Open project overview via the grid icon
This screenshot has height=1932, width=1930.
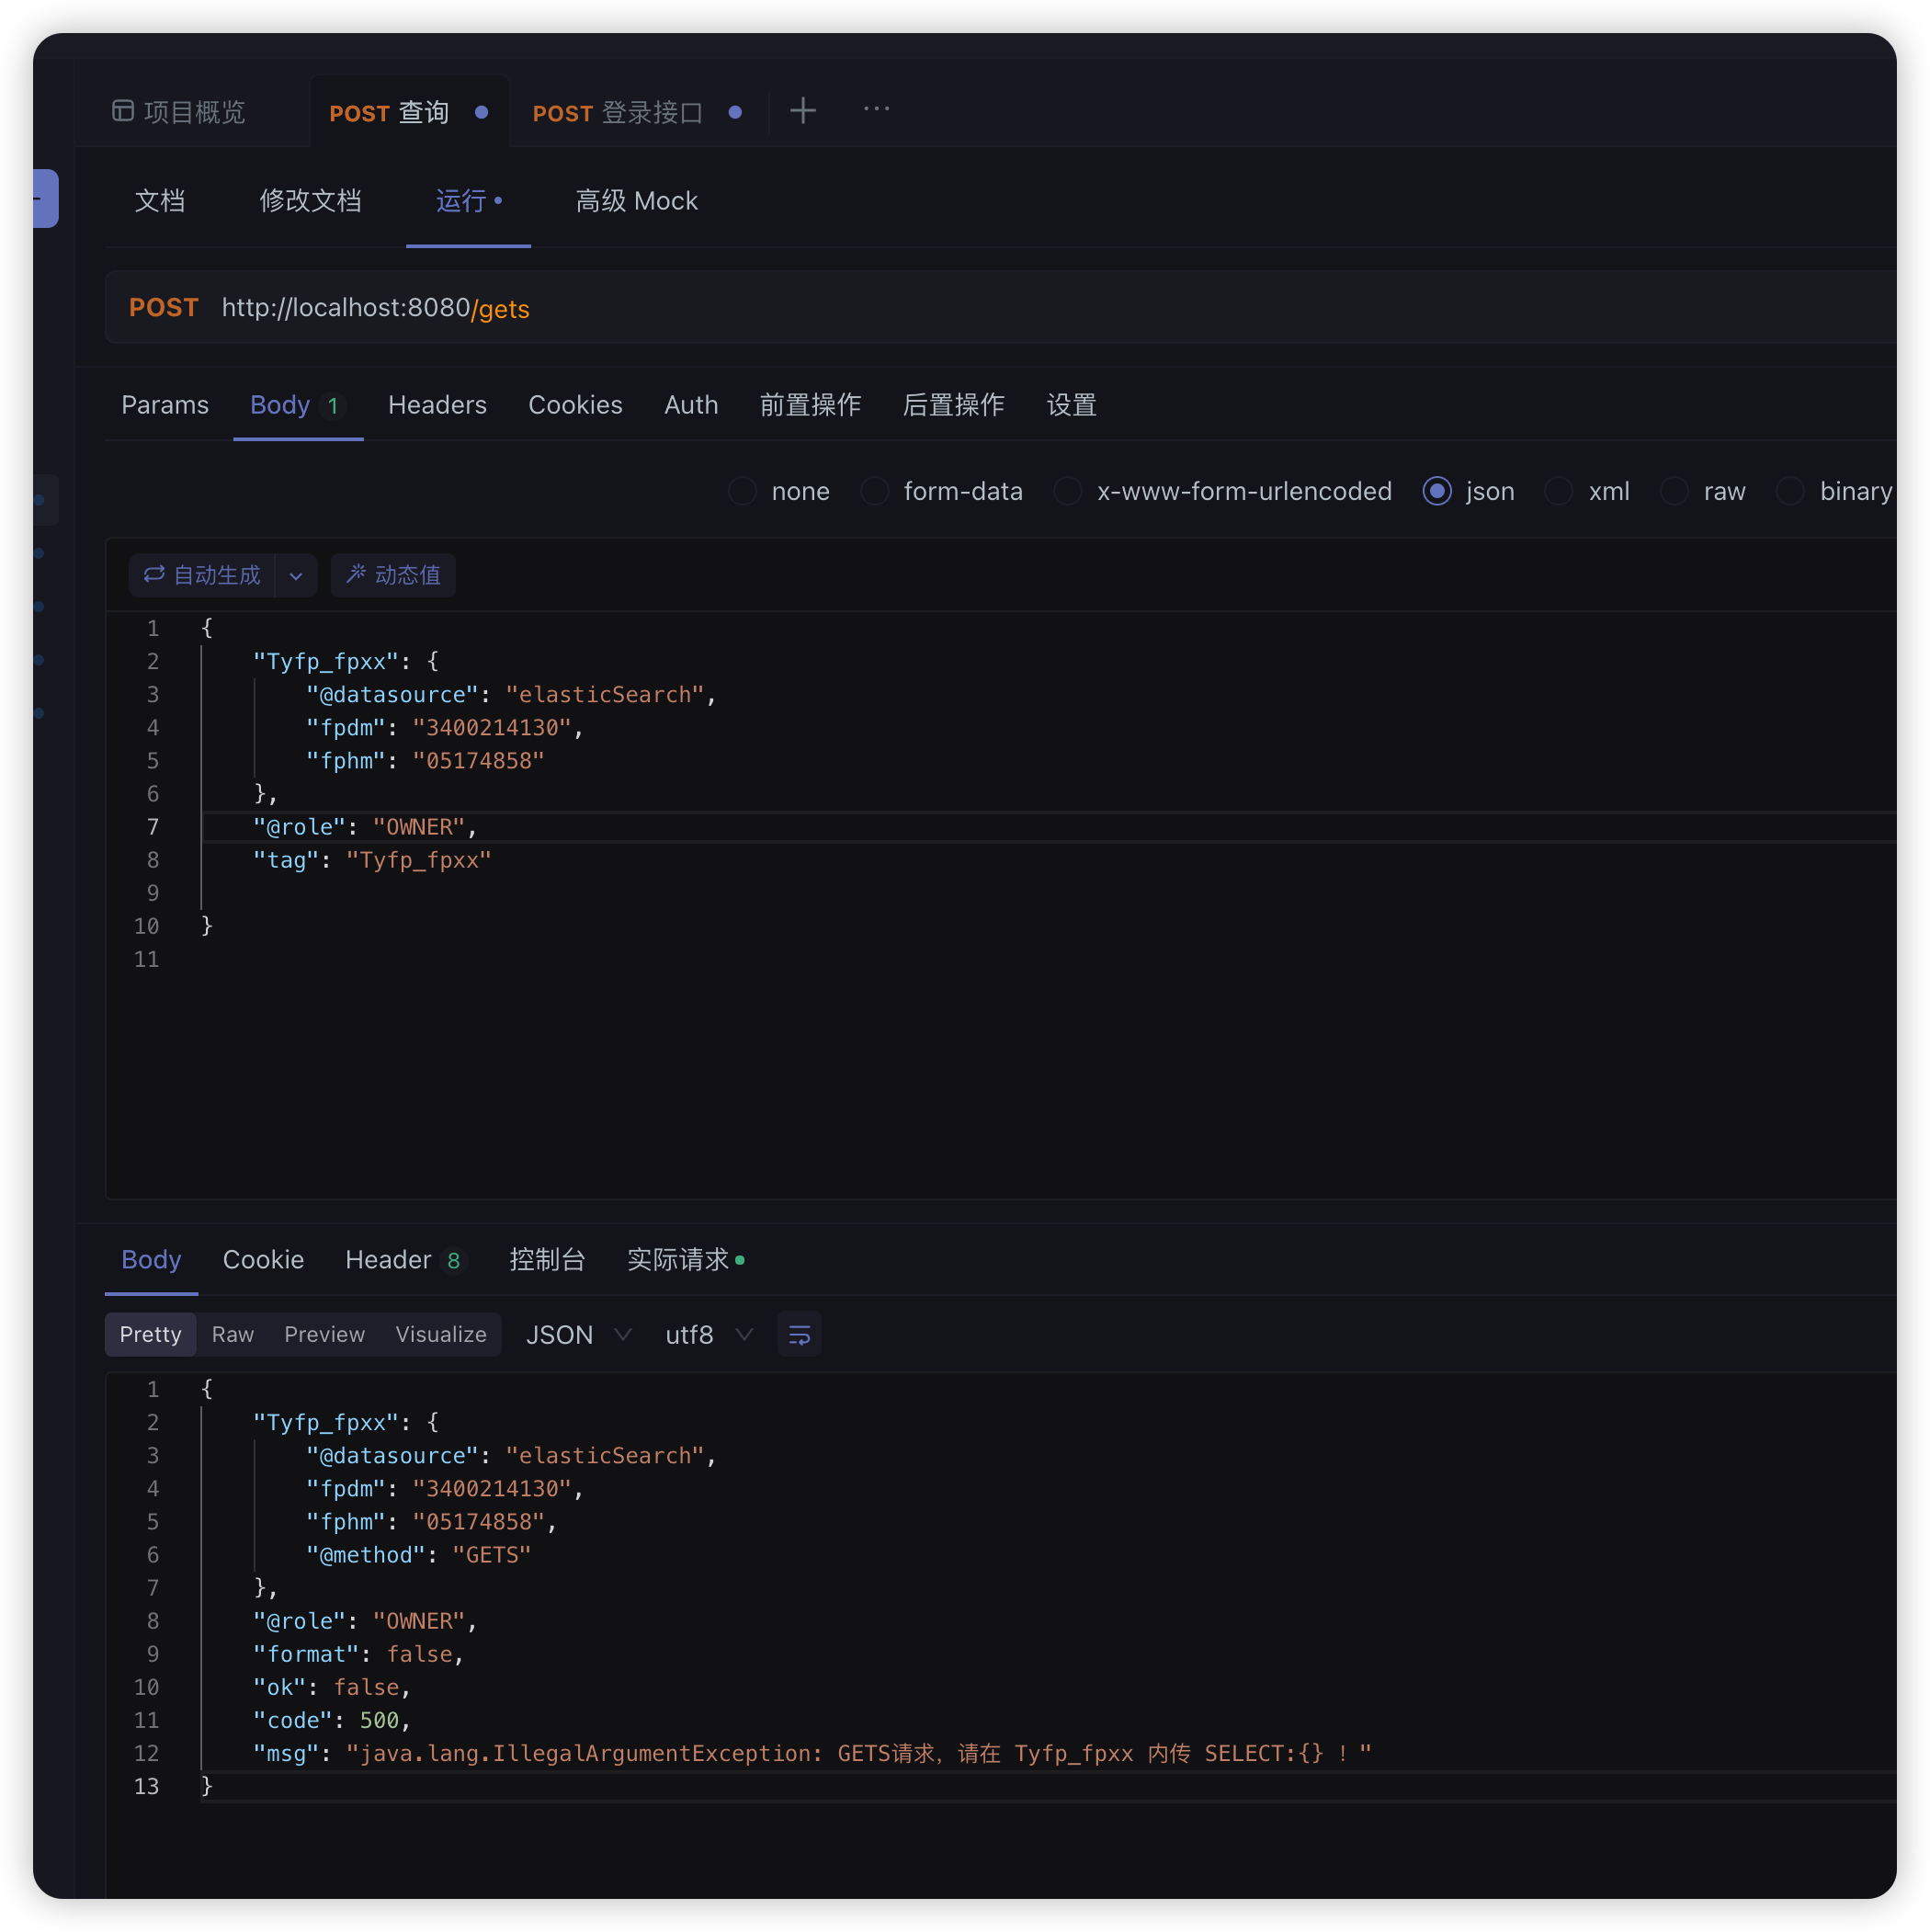coord(123,111)
